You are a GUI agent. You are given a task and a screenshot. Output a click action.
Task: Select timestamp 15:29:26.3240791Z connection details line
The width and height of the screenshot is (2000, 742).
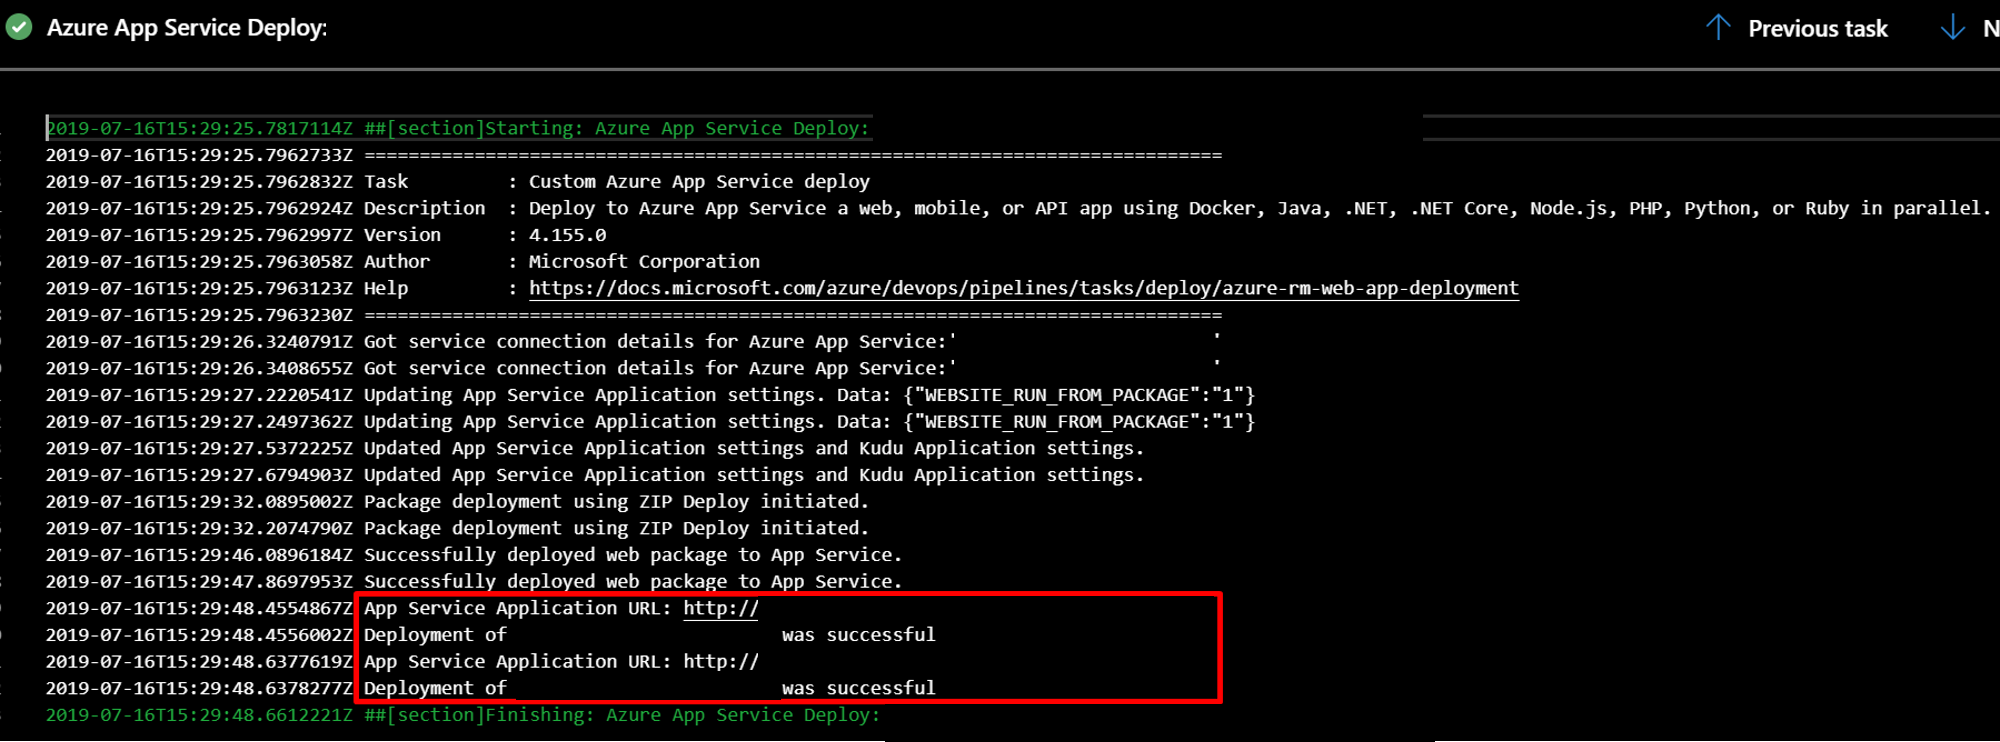pyautogui.click(x=633, y=342)
